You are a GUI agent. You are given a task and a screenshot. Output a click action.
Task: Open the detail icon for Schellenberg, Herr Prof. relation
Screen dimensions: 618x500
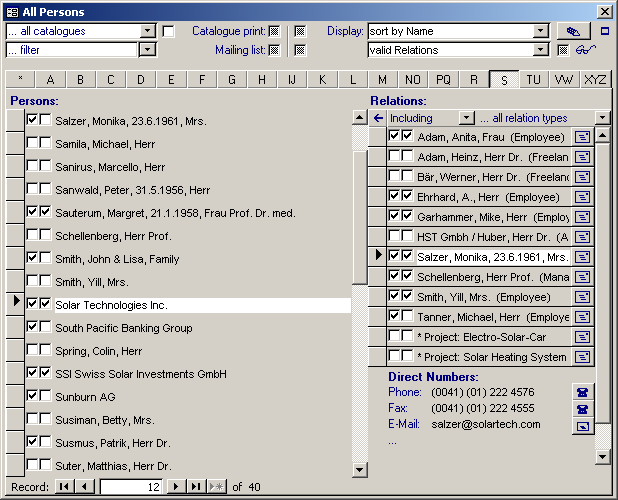[582, 276]
